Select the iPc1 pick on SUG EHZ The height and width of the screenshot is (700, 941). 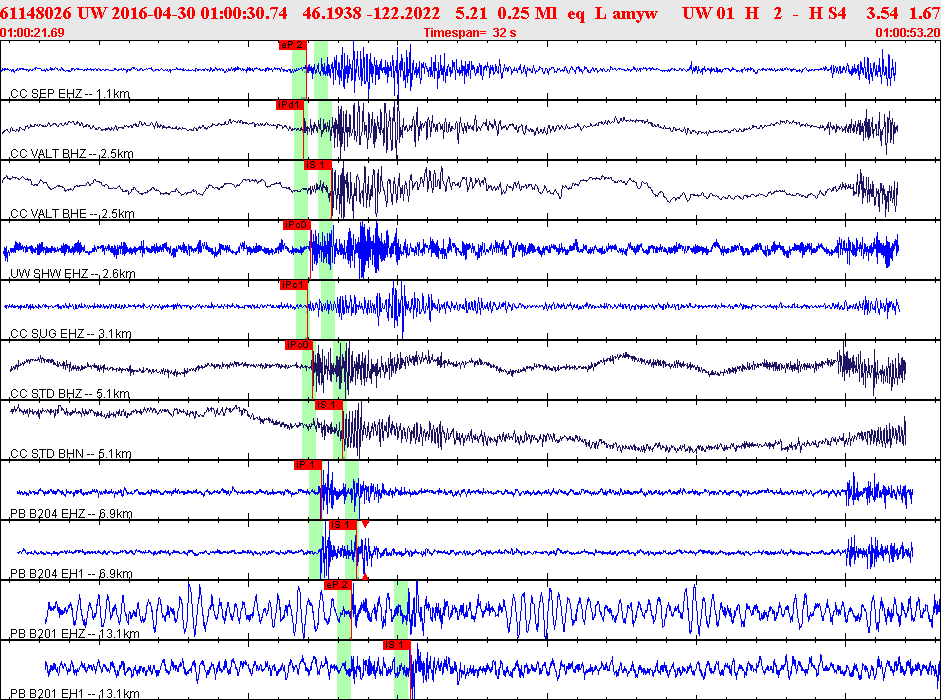(x=293, y=285)
